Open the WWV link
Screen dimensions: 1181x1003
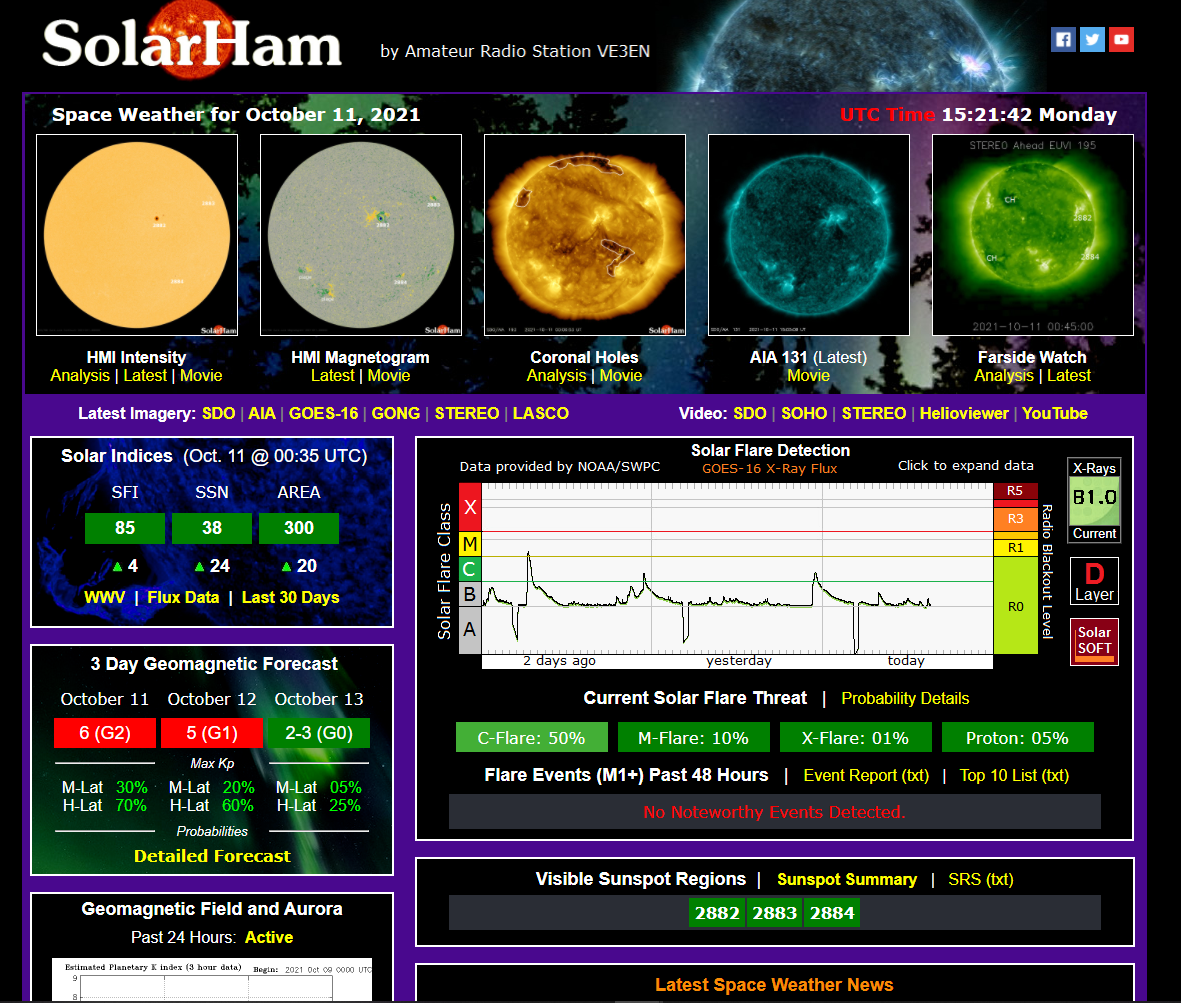tap(105, 597)
